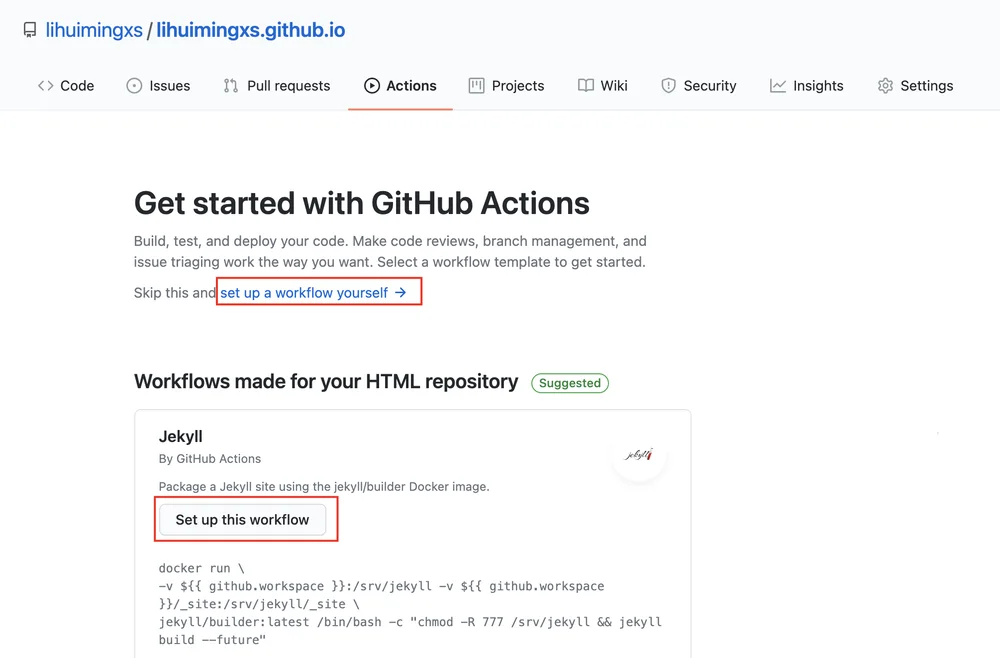The width and height of the screenshot is (1000, 658).
Task: Click the Settings gear icon
Action: [885, 85]
